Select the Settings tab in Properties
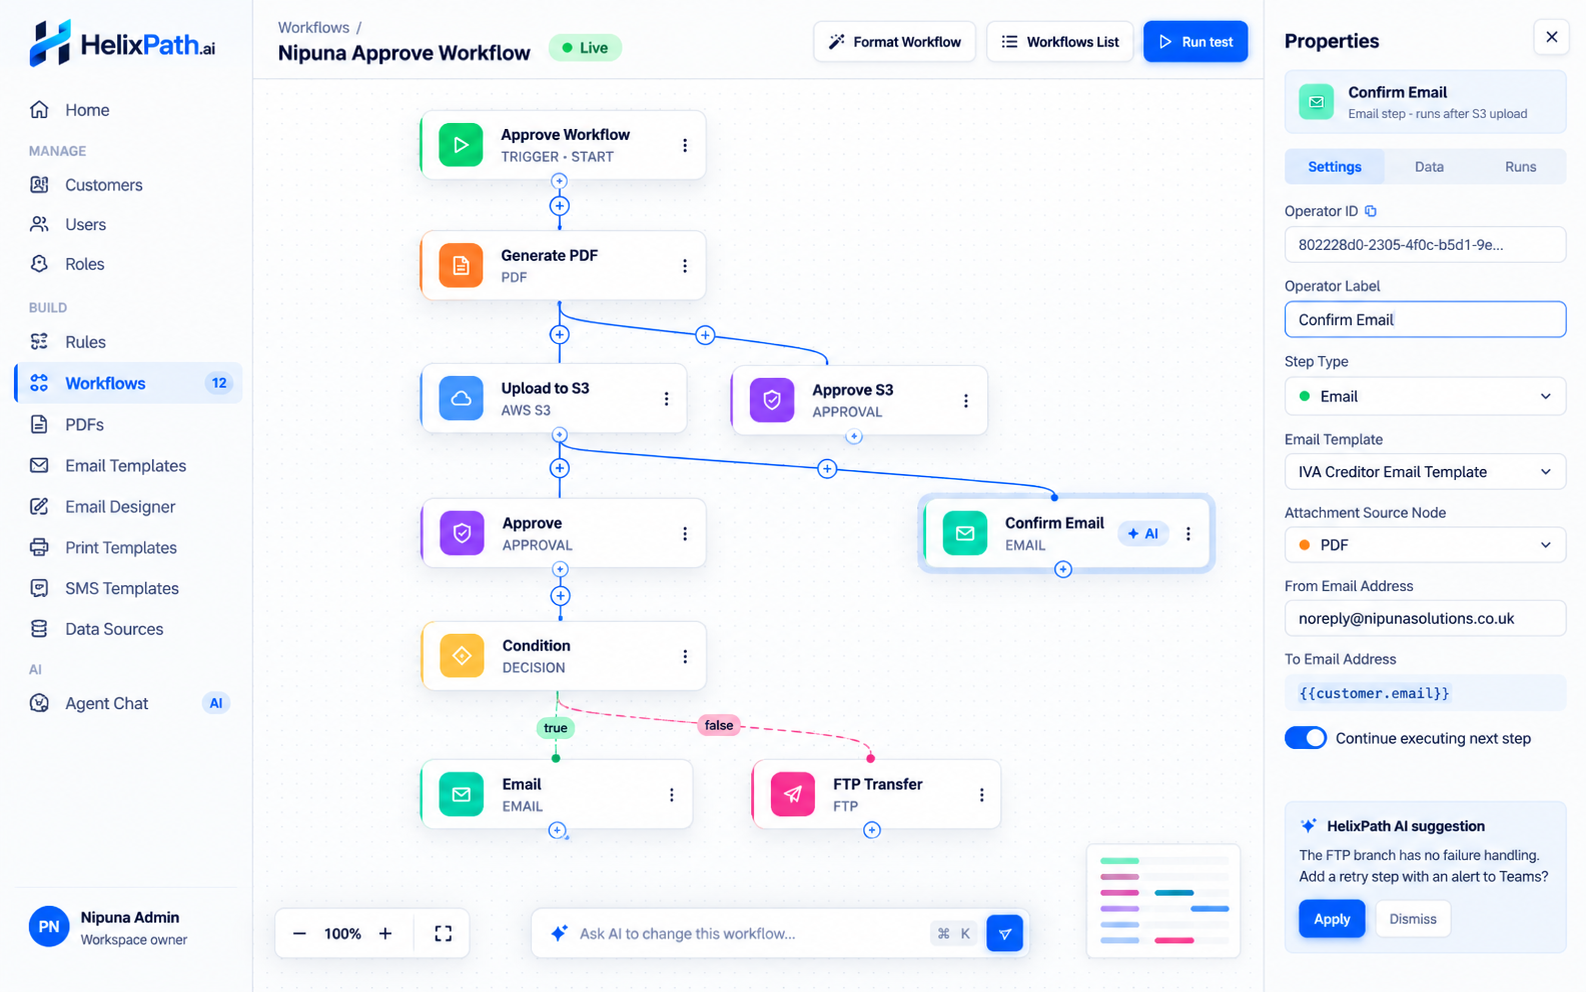 pos(1335,167)
